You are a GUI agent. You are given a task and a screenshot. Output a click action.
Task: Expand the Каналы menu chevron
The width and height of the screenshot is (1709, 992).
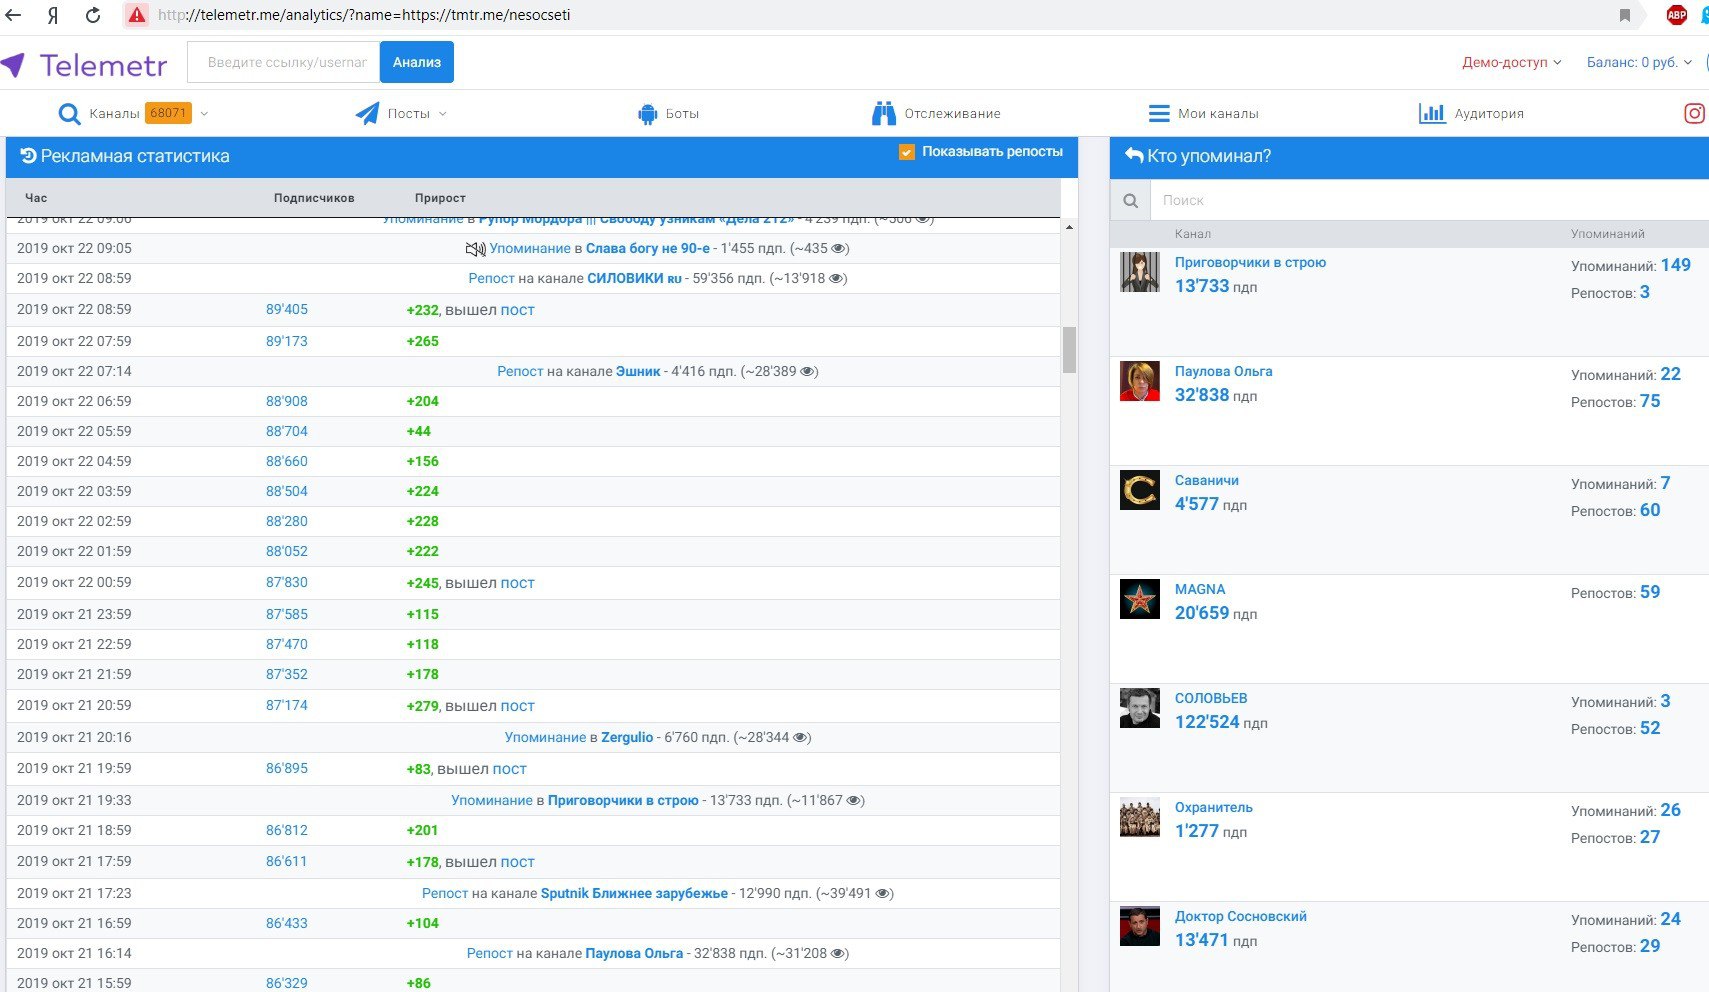pos(204,113)
